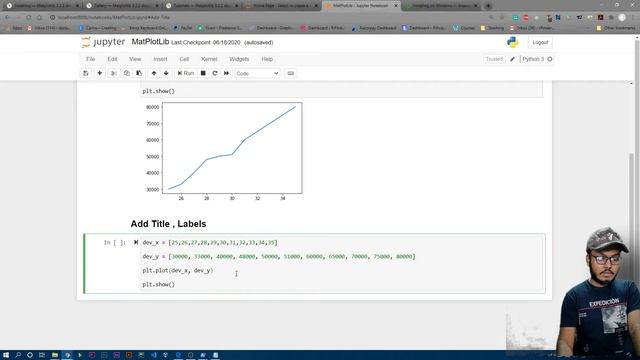640x360 pixels.
Task: Click the Add Title , Labels heading
Action: (168, 224)
